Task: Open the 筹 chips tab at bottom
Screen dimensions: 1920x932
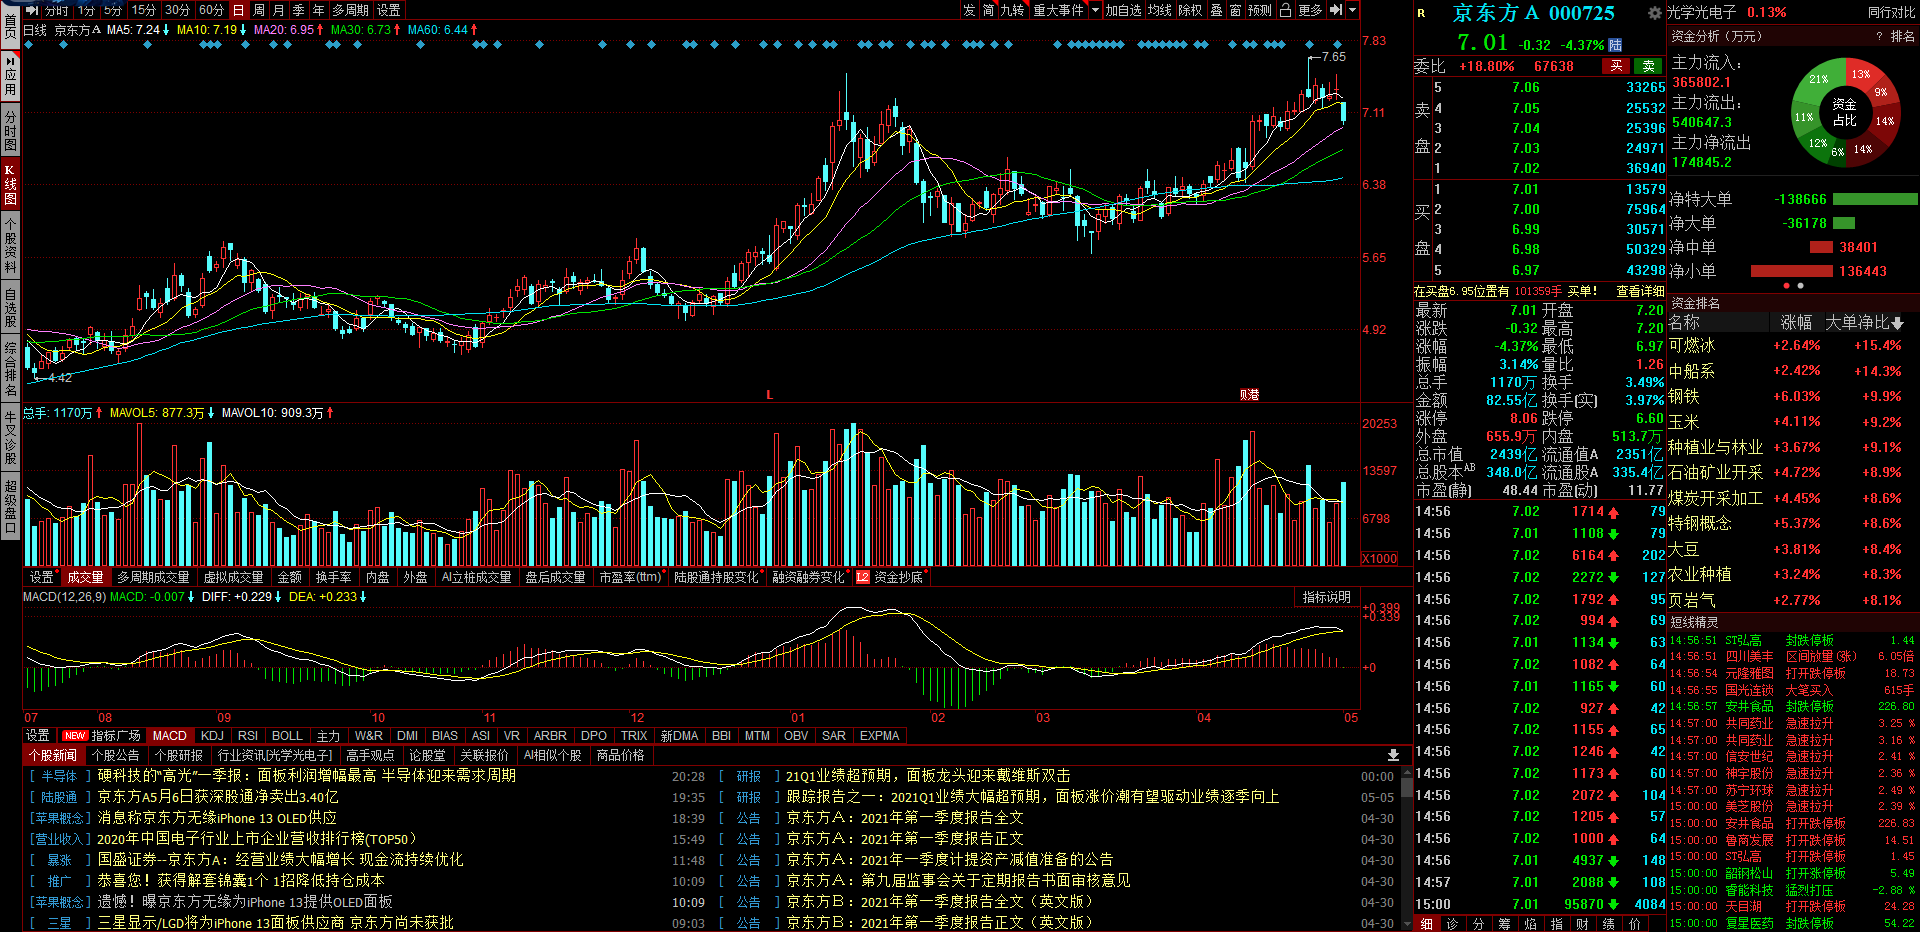Action: [1504, 924]
